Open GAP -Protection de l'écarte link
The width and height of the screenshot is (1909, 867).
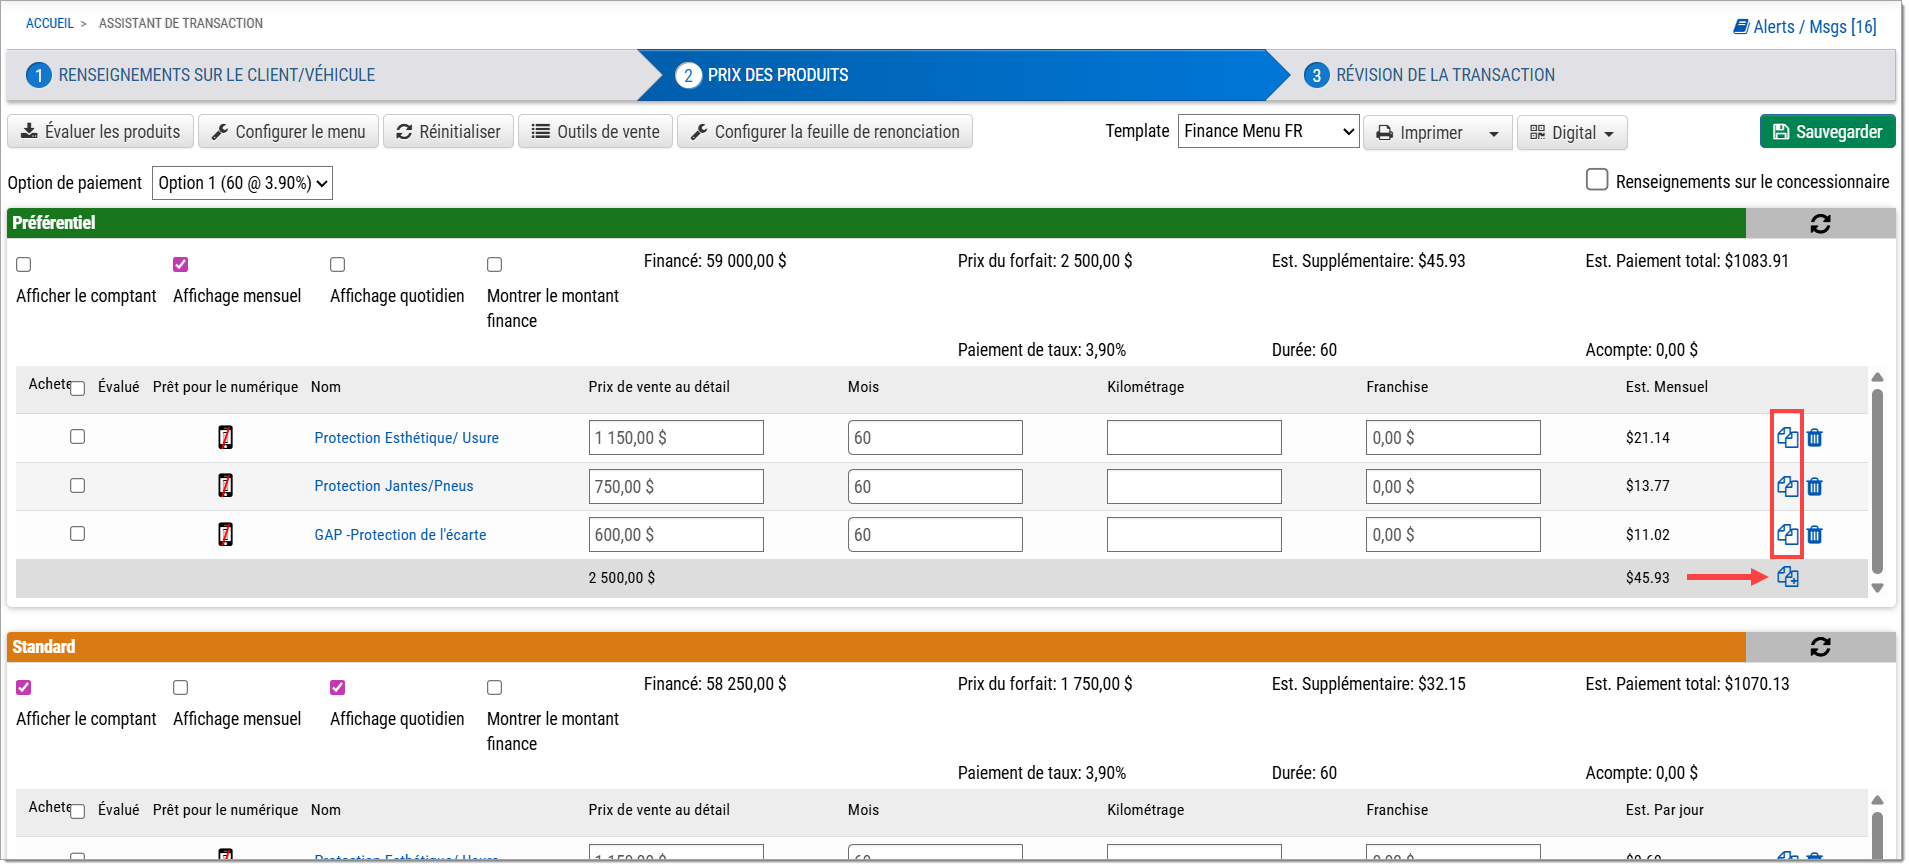click(x=400, y=535)
